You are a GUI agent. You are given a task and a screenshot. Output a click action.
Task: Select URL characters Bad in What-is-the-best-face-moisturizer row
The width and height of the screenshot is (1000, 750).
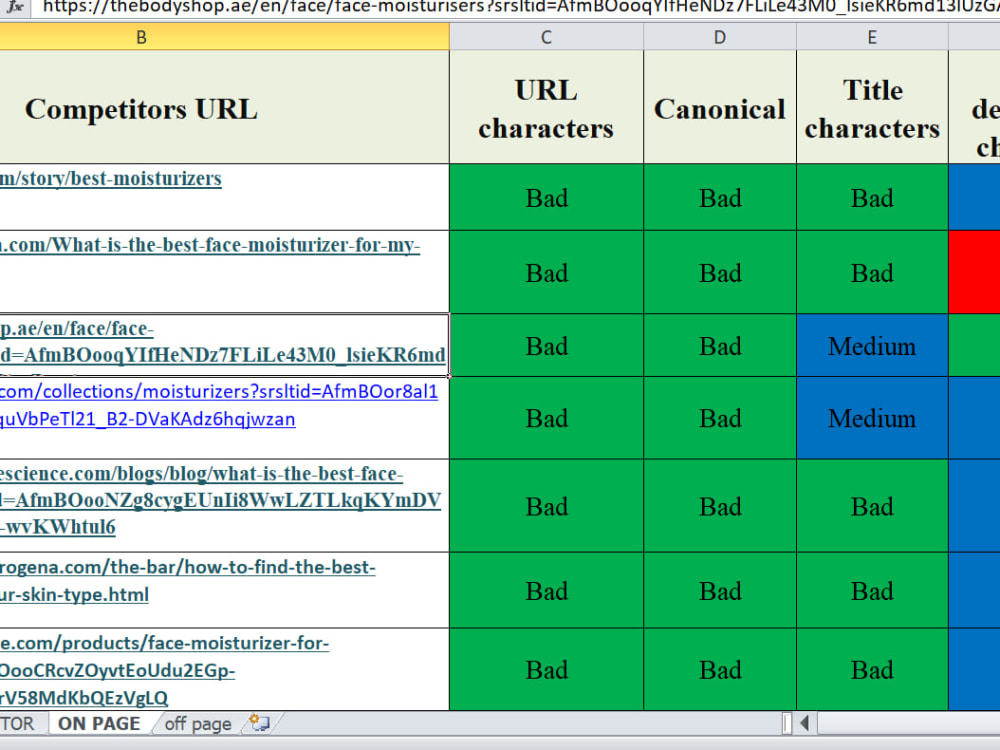tap(547, 272)
